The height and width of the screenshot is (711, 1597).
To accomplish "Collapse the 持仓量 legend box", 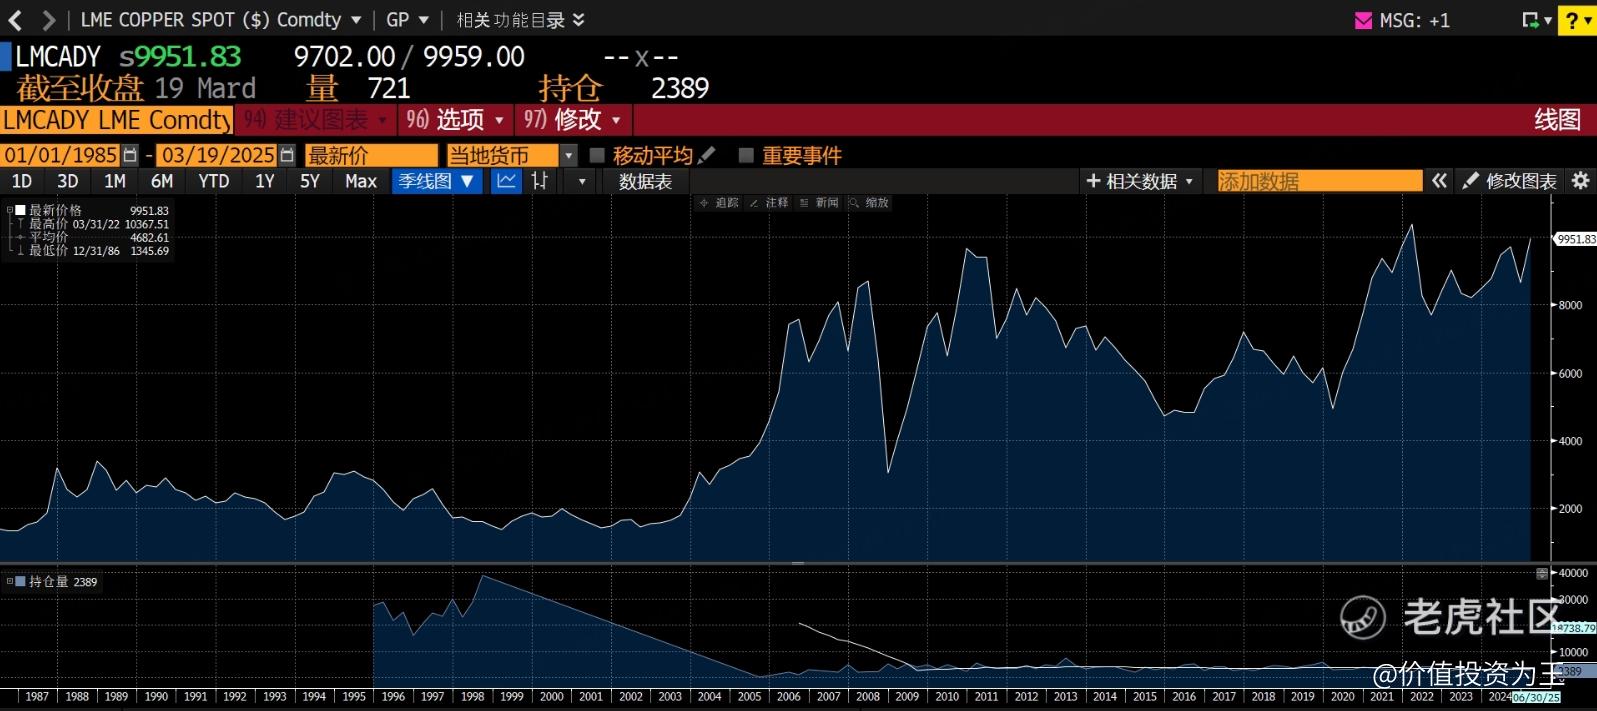I will click(x=9, y=581).
